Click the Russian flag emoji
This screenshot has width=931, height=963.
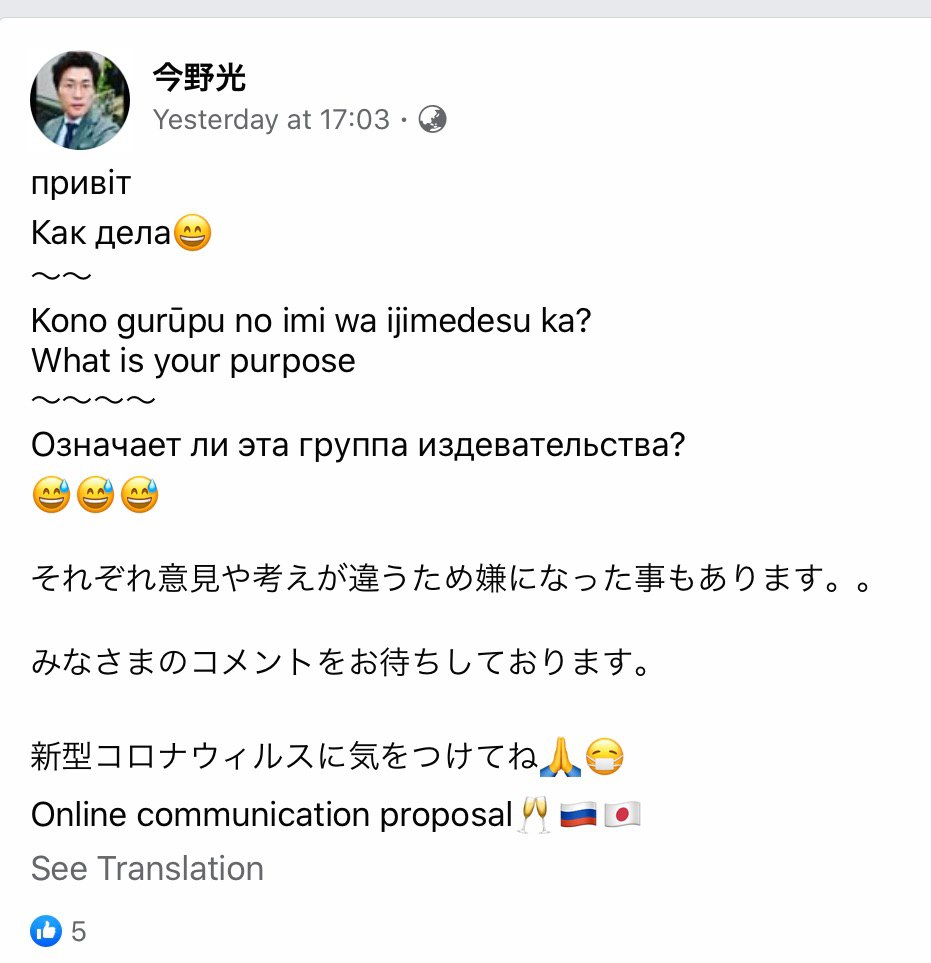pos(578,815)
